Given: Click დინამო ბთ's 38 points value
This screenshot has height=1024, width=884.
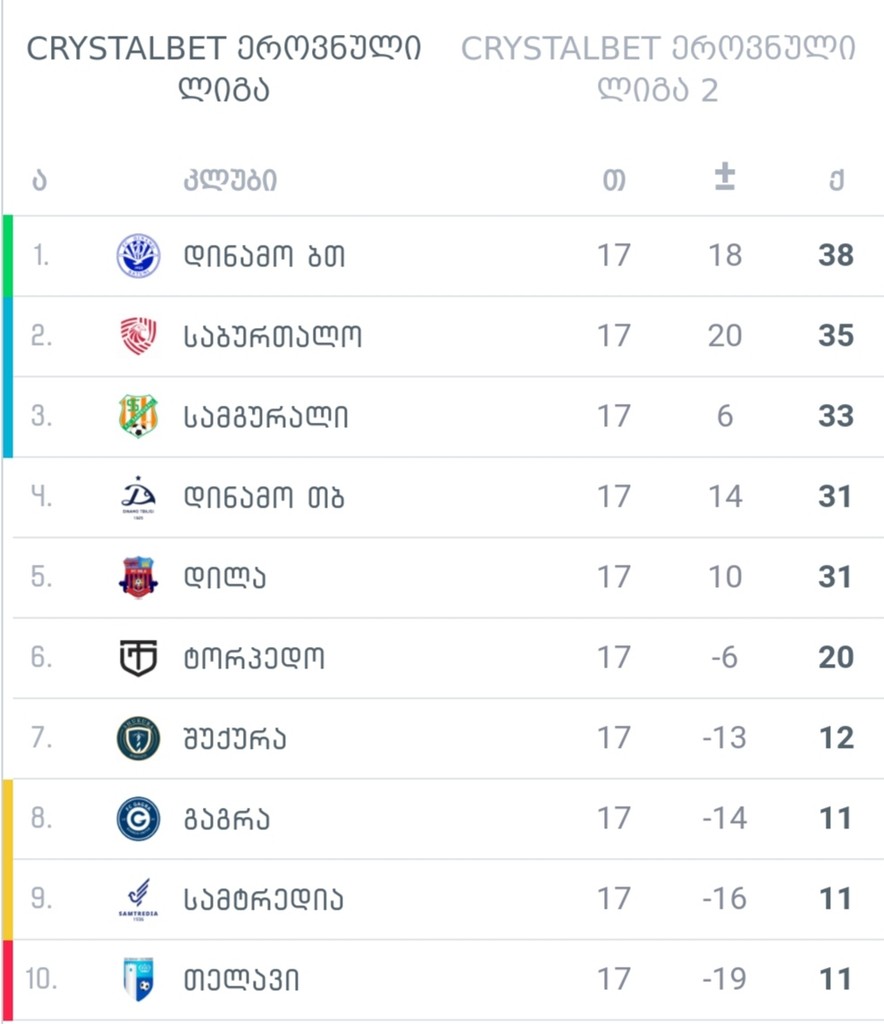Looking at the screenshot, I should (835, 256).
